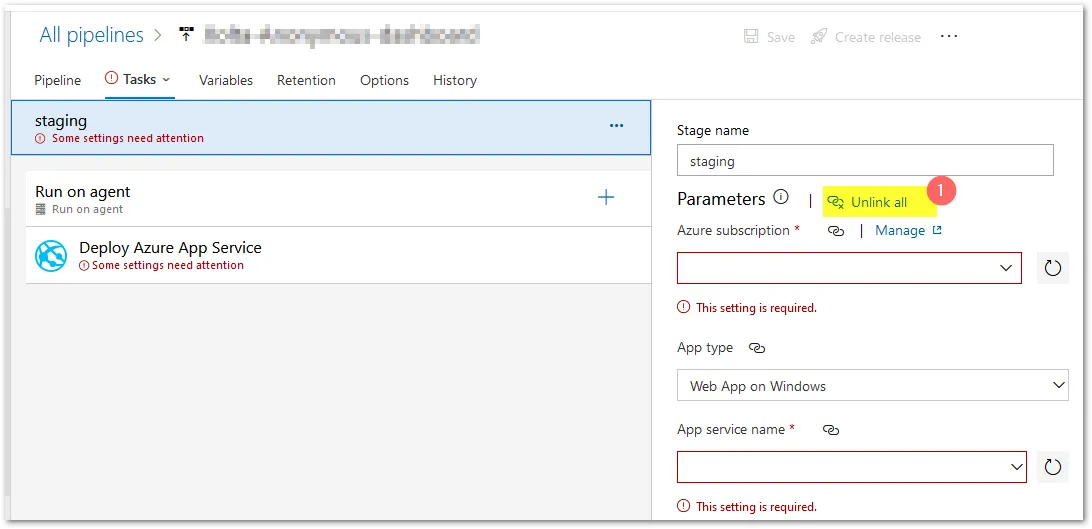Open the App service name dropdown
This screenshot has width=1092, height=529.
[x=852, y=466]
